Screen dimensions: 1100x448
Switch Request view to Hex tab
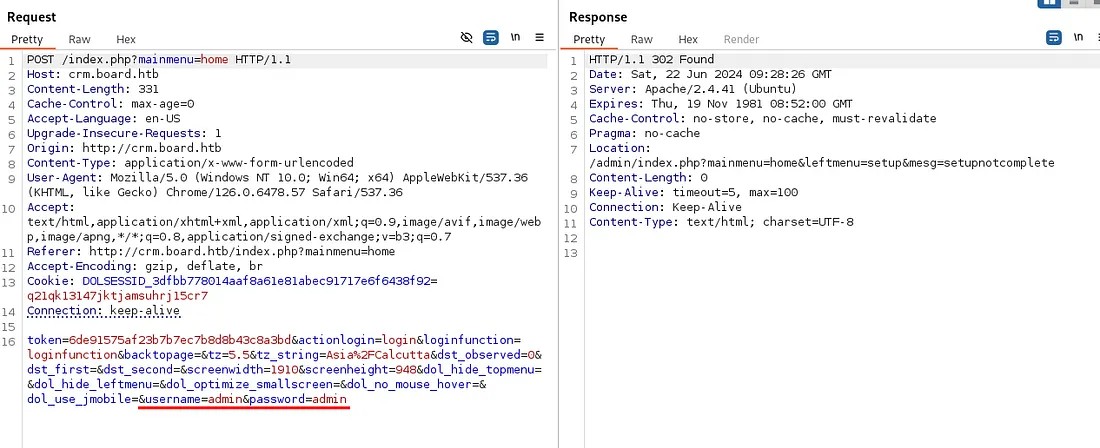[126, 39]
